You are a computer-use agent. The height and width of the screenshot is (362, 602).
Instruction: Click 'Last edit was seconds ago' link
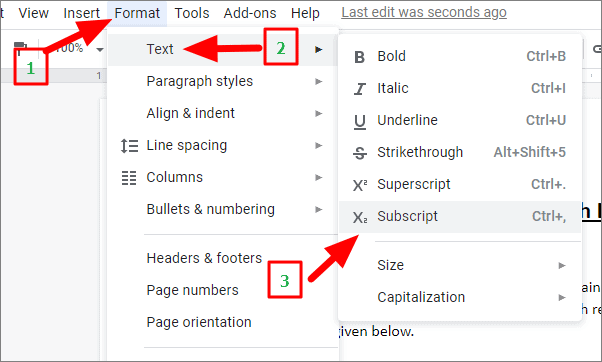point(424,12)
